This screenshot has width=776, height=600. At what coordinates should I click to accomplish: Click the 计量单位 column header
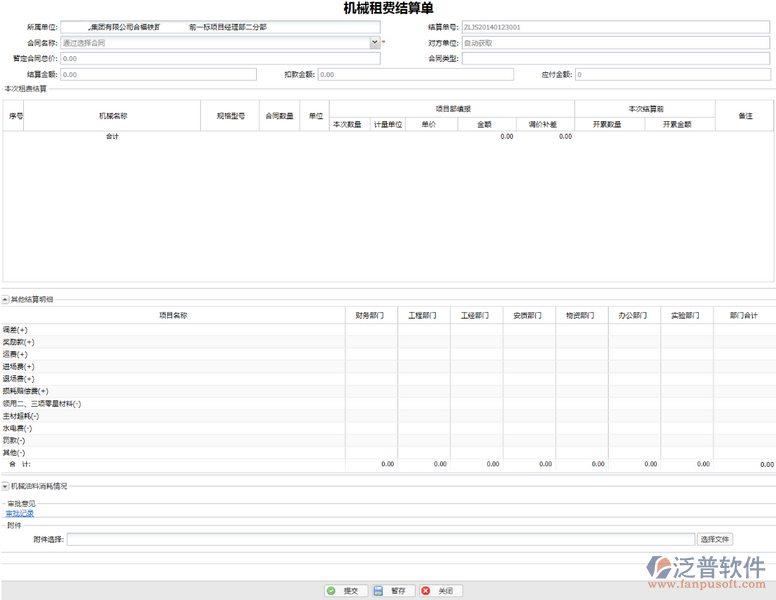(388, 124)
